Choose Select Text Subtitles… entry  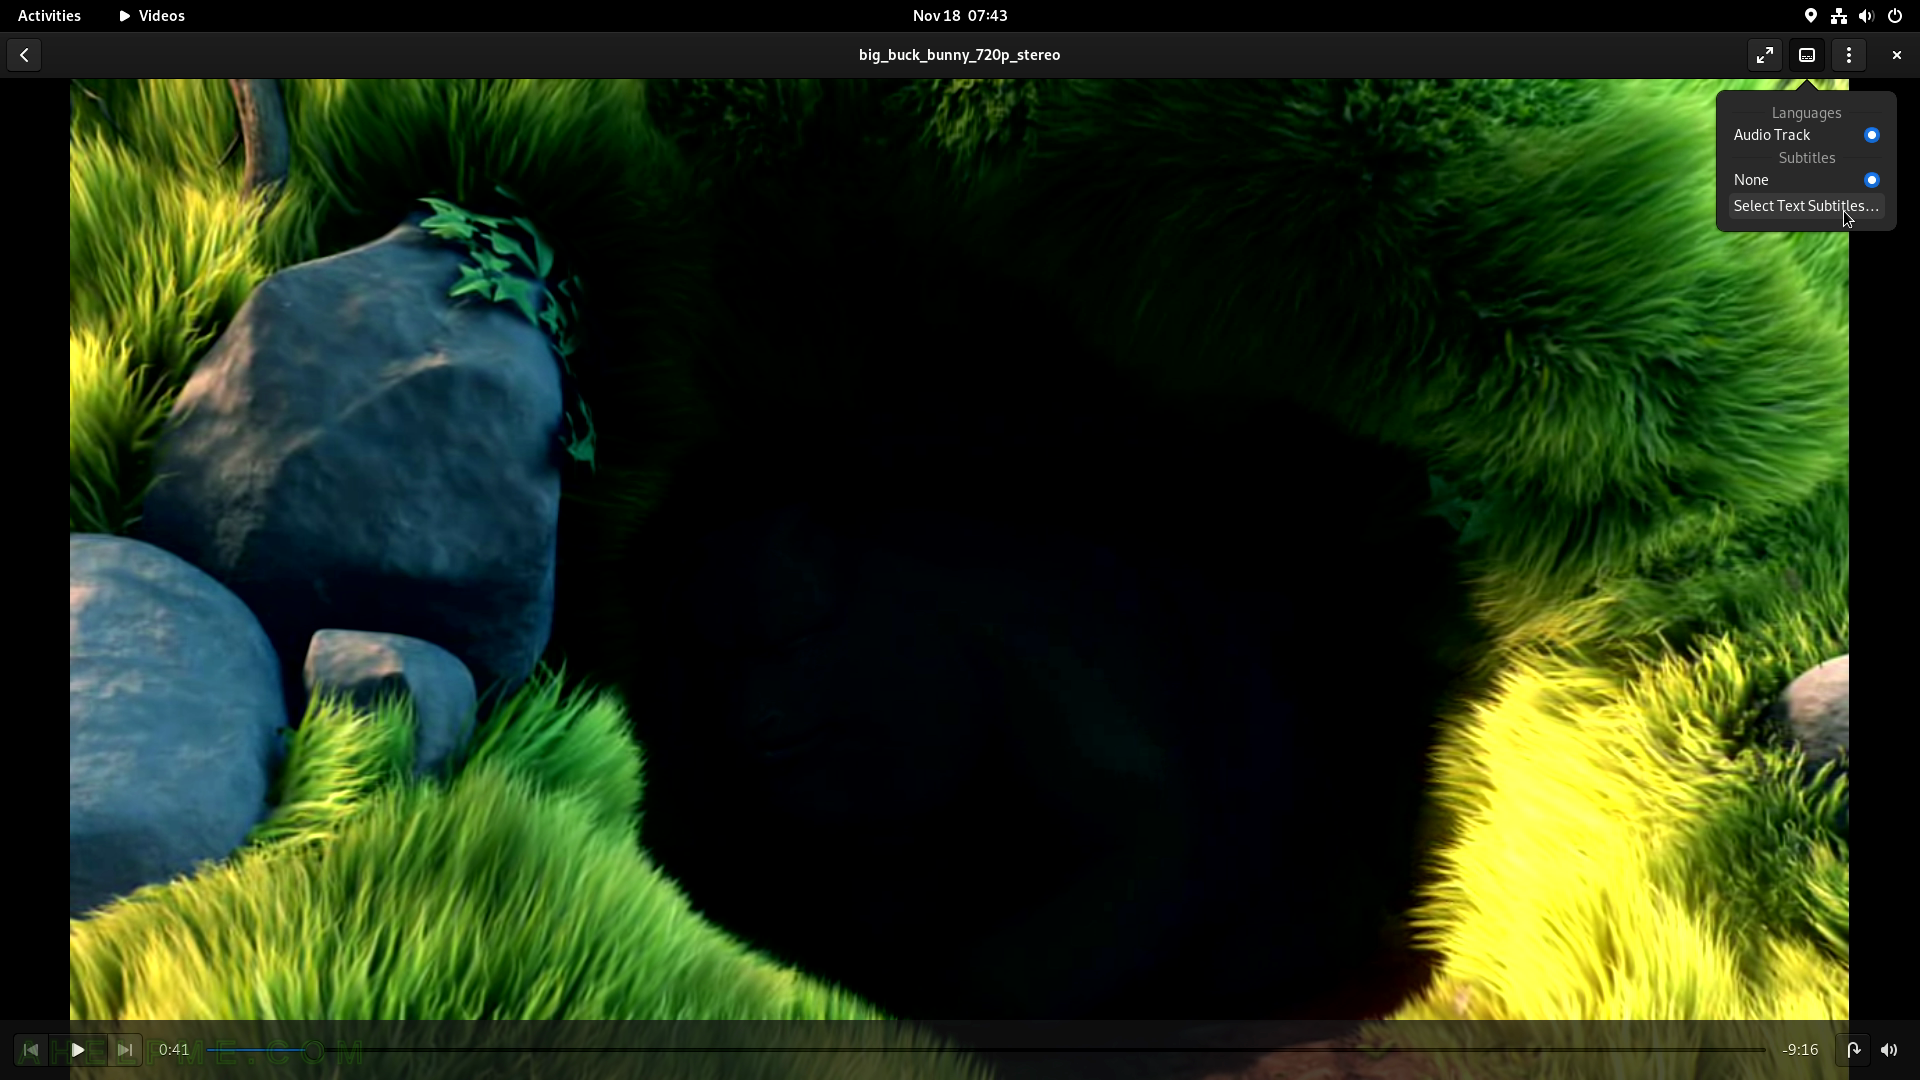1806,206
